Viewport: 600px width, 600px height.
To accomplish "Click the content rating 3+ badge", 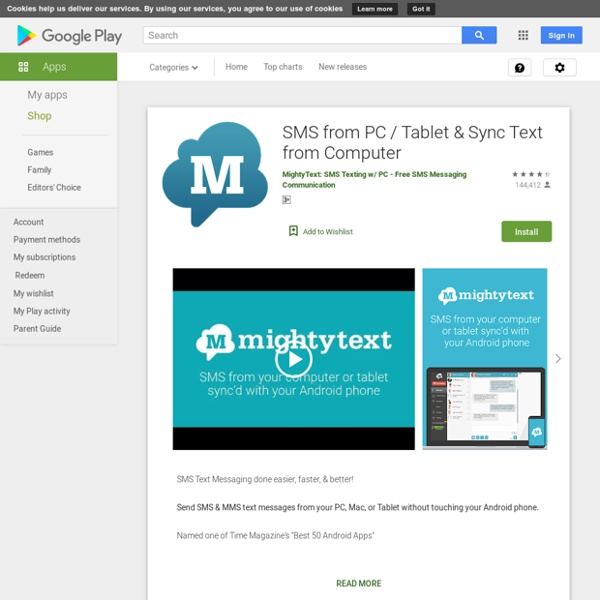I will pos(286,199).
